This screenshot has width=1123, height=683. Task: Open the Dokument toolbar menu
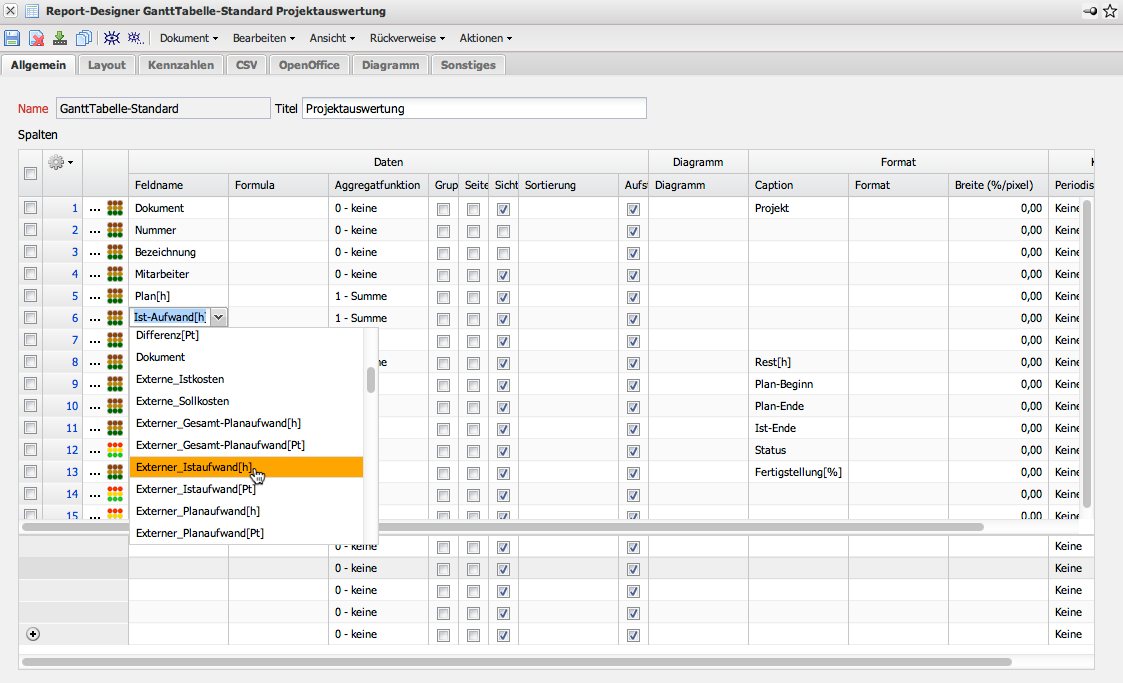point(189,38)
